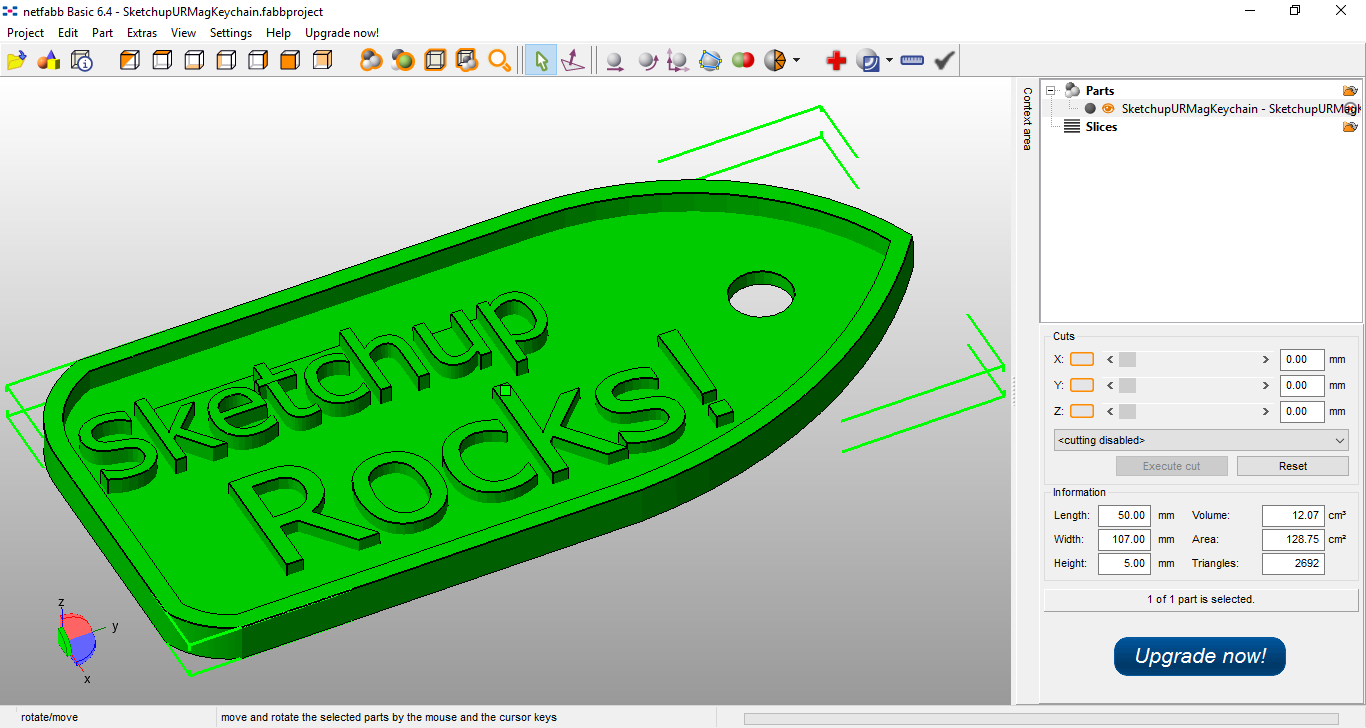Screen dimensions: 1366x728
Task: Switch to the third view cube with the orange bottom face
Action: tap(194, 61)
